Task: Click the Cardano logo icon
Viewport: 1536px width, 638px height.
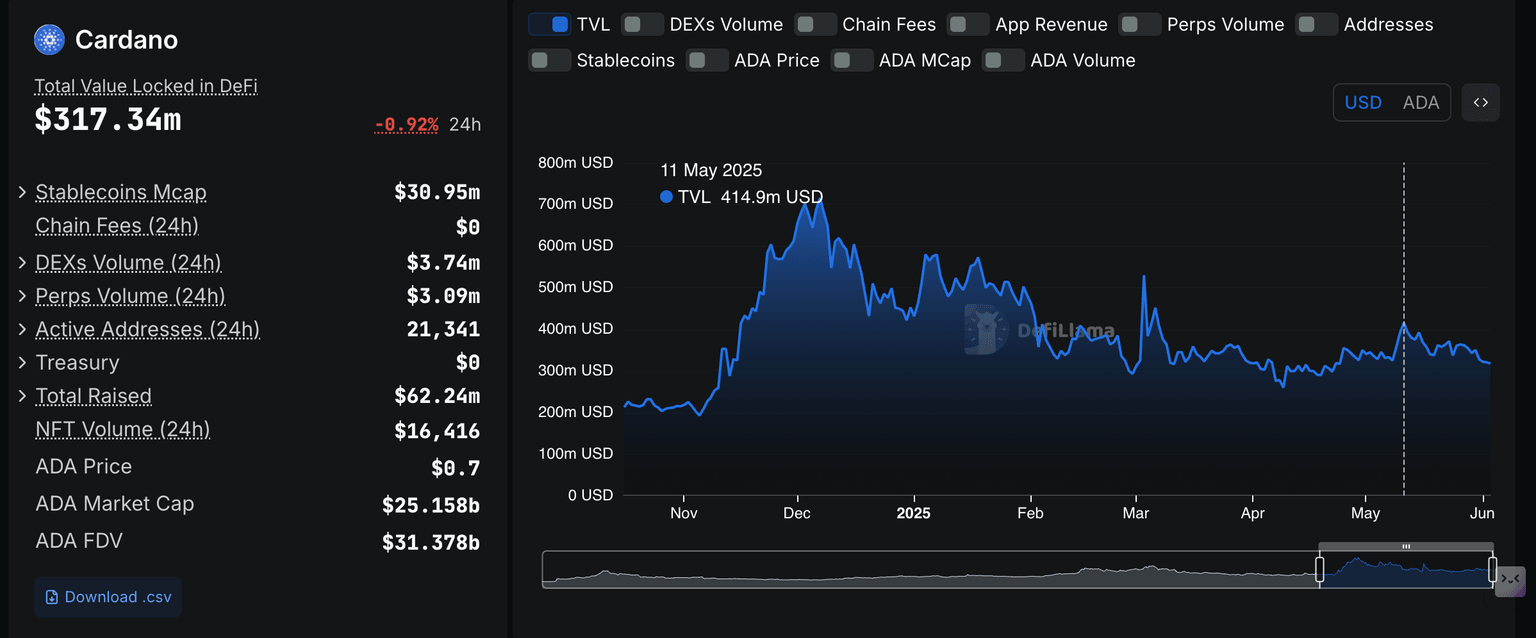Action: (x=49, y=40)
